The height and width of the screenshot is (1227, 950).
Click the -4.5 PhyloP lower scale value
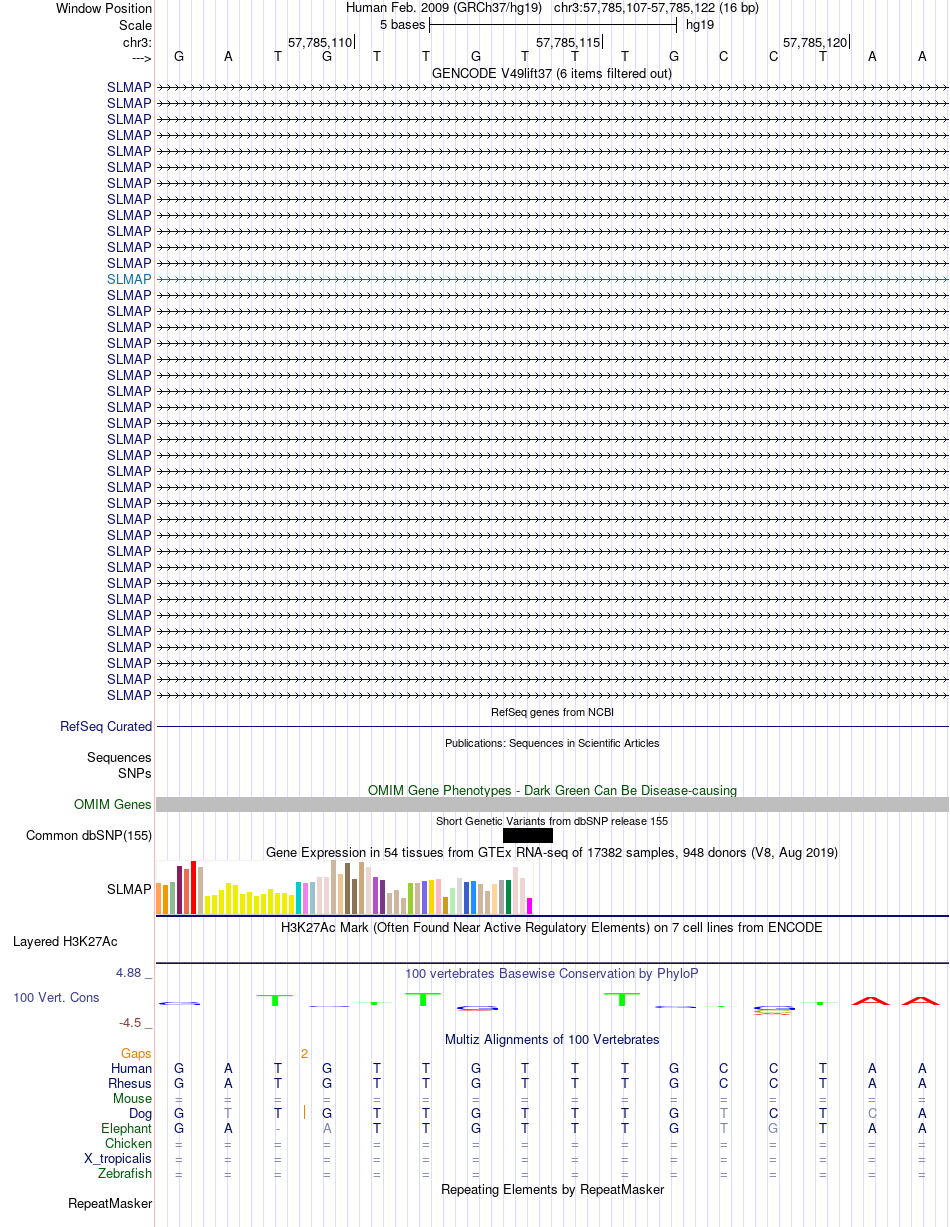pos(135,1022)
